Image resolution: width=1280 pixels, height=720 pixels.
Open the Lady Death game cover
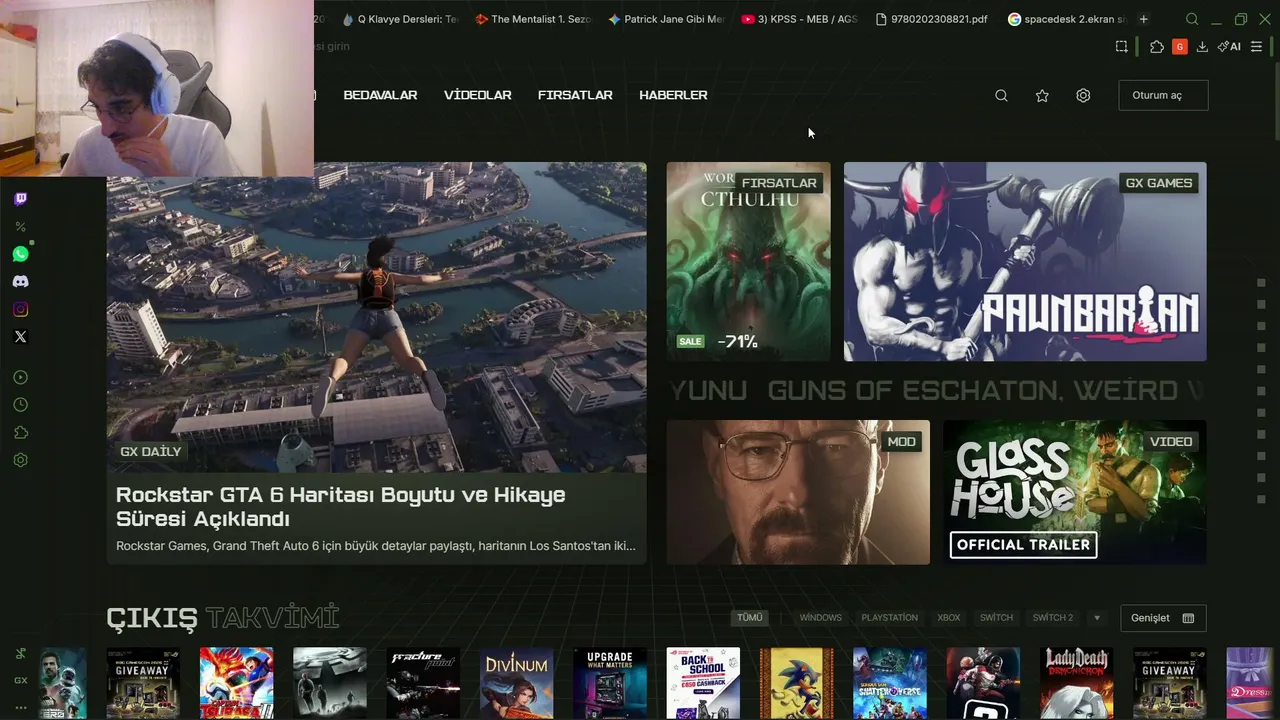tap(1077, 683)
